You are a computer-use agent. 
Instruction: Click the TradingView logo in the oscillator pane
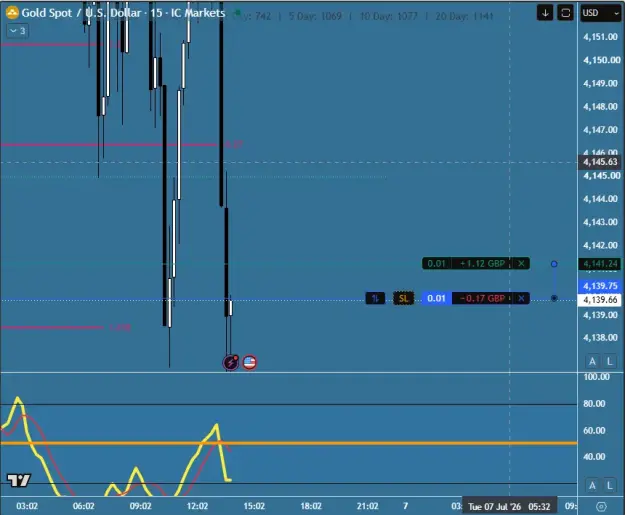(18, 480)
